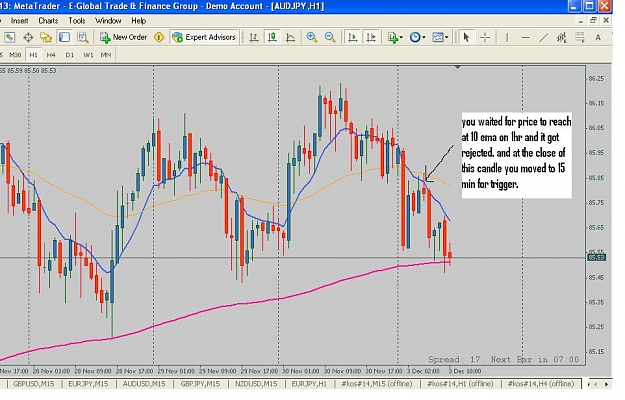
Task: Open the Templates dropdown
Action: click(440, 37)
